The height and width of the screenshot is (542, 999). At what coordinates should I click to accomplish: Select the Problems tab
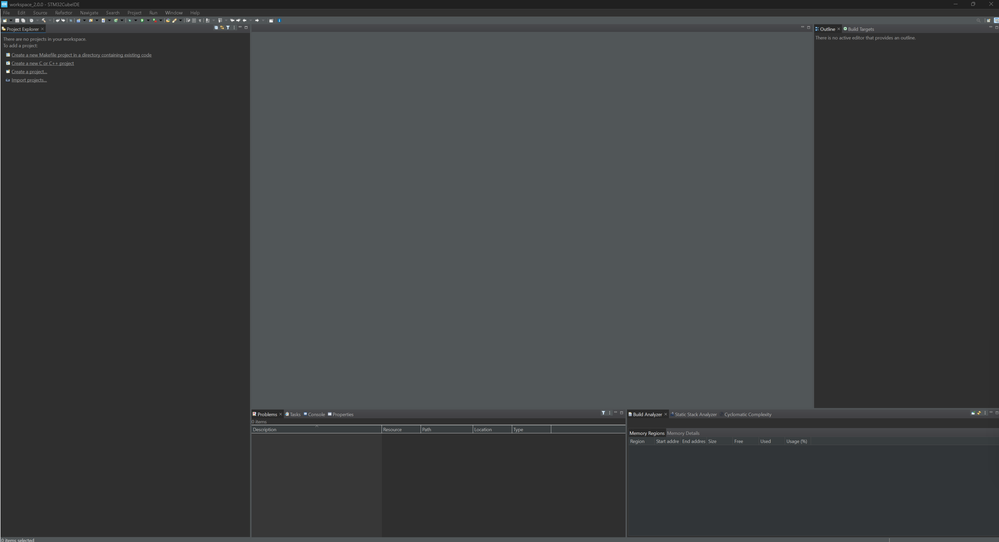tap(265, 414)
